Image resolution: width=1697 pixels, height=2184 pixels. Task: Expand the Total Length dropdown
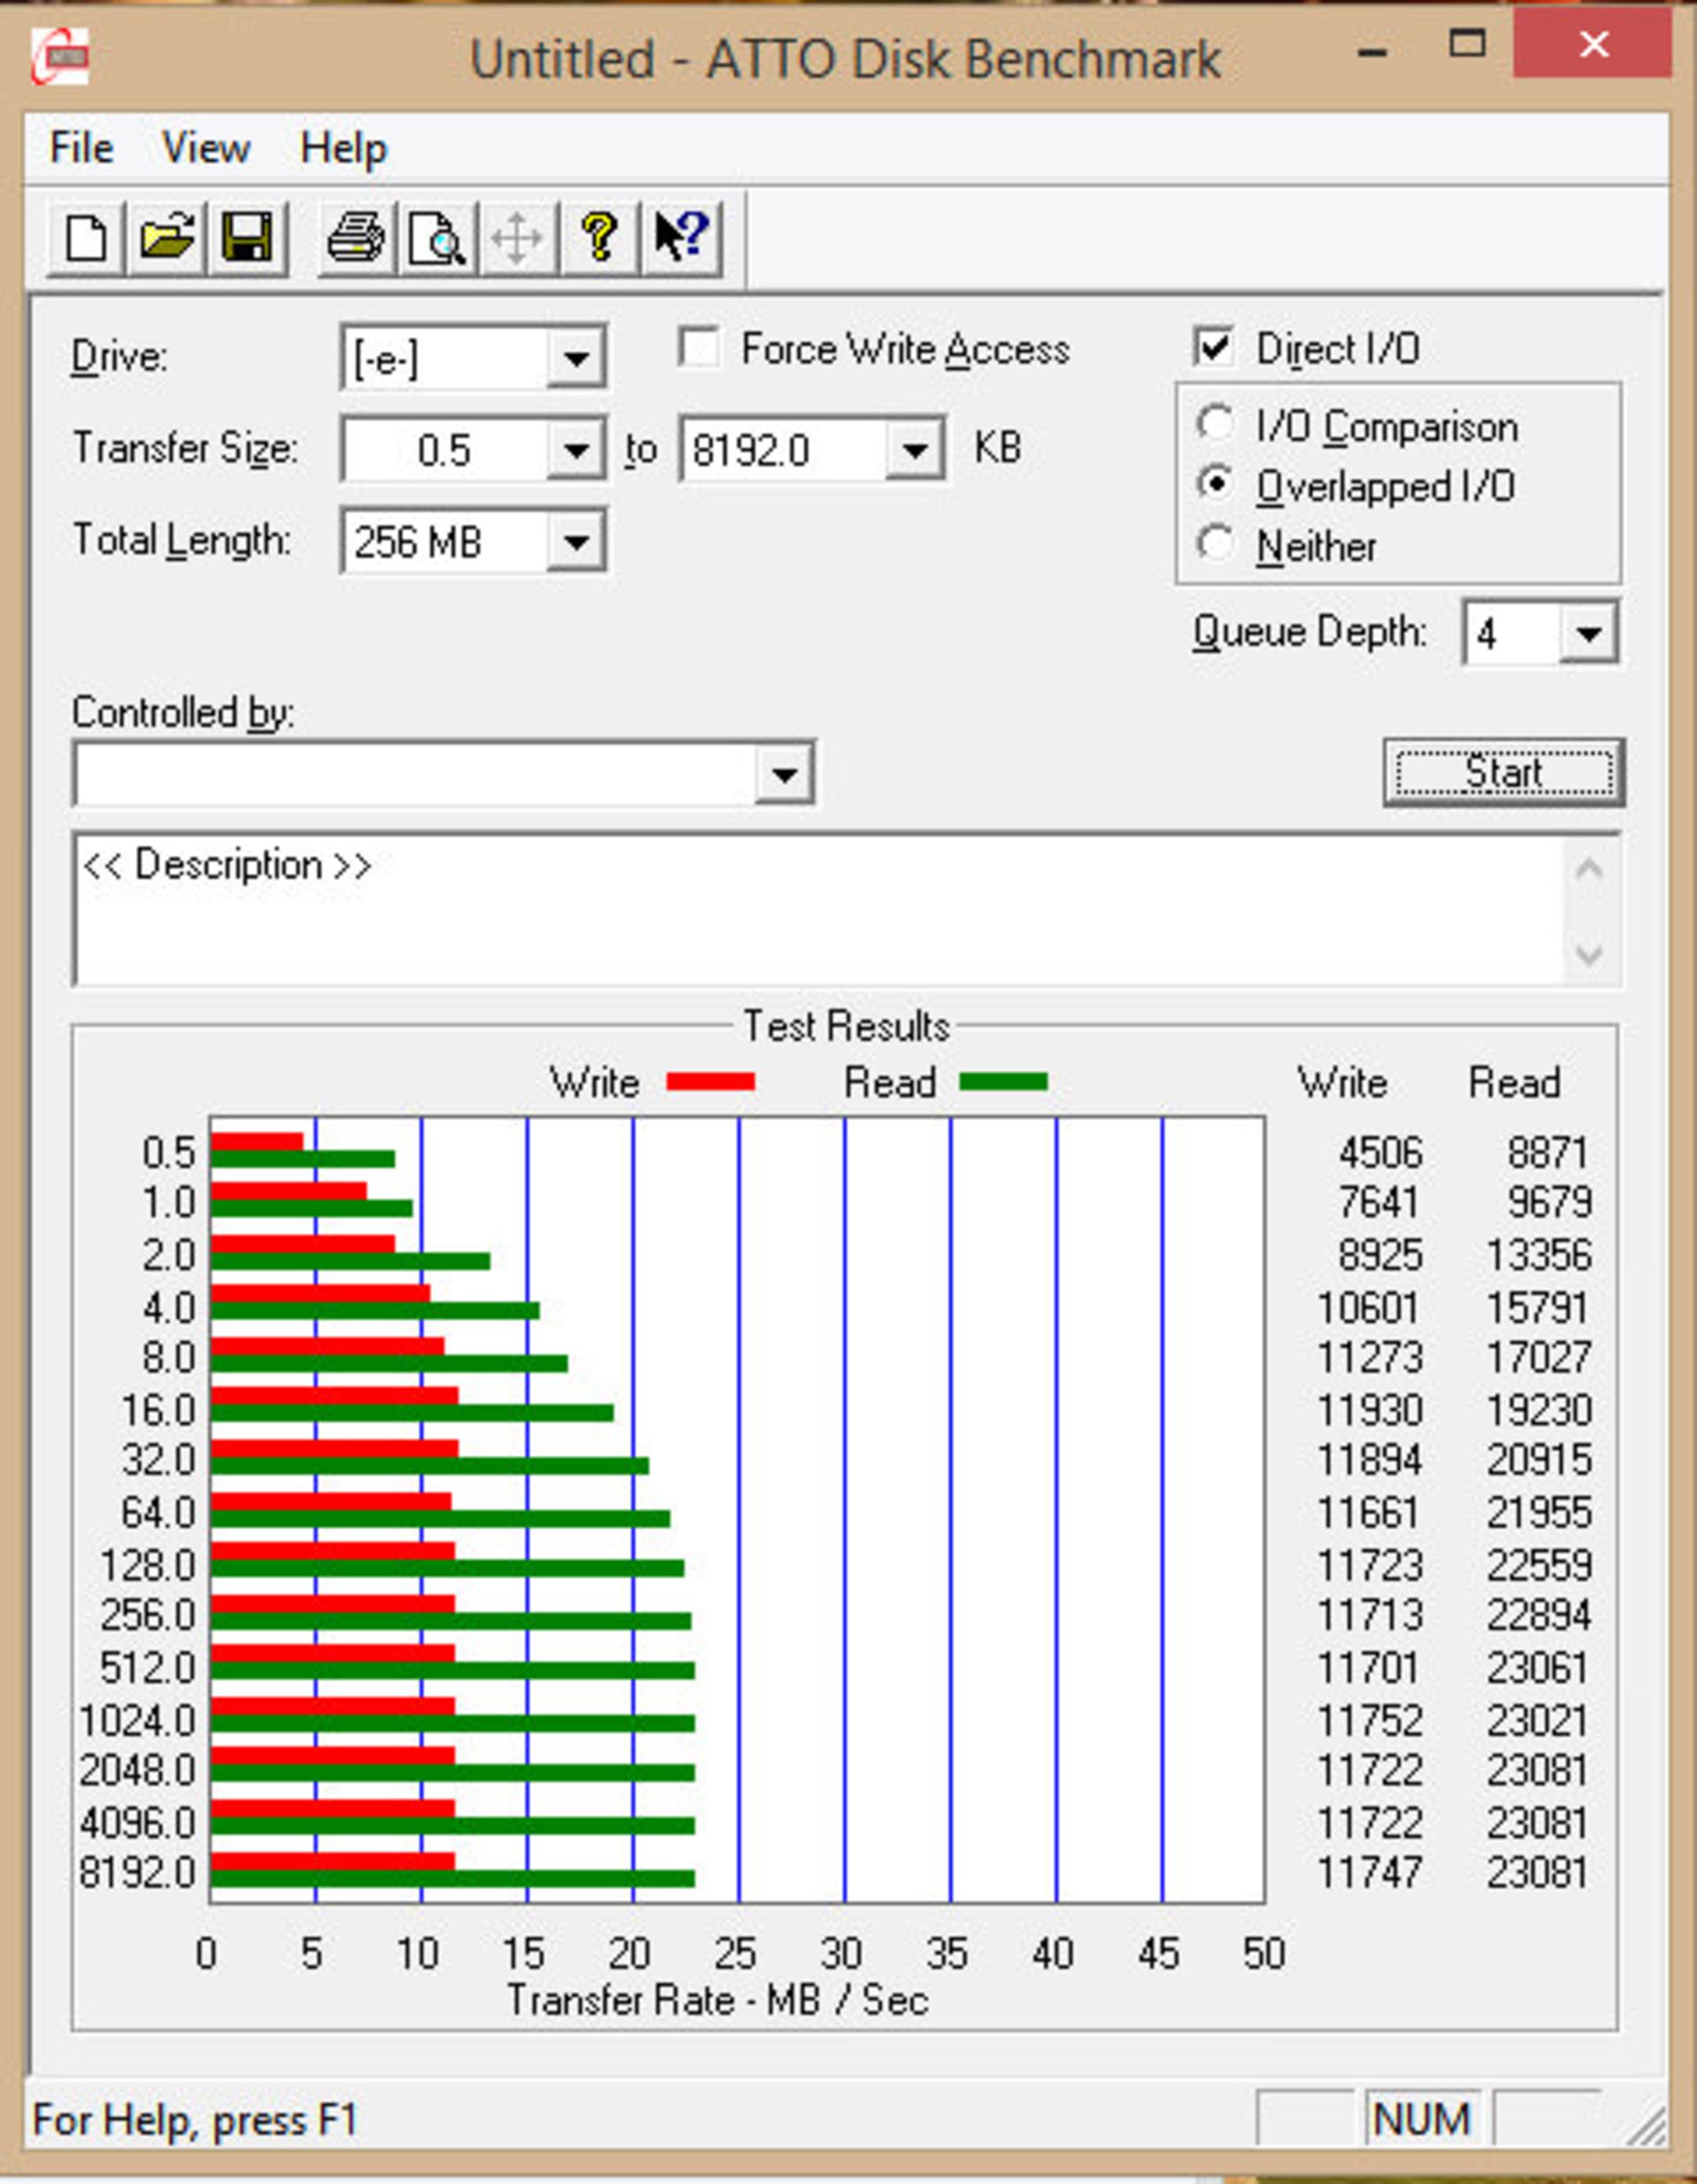575,543
